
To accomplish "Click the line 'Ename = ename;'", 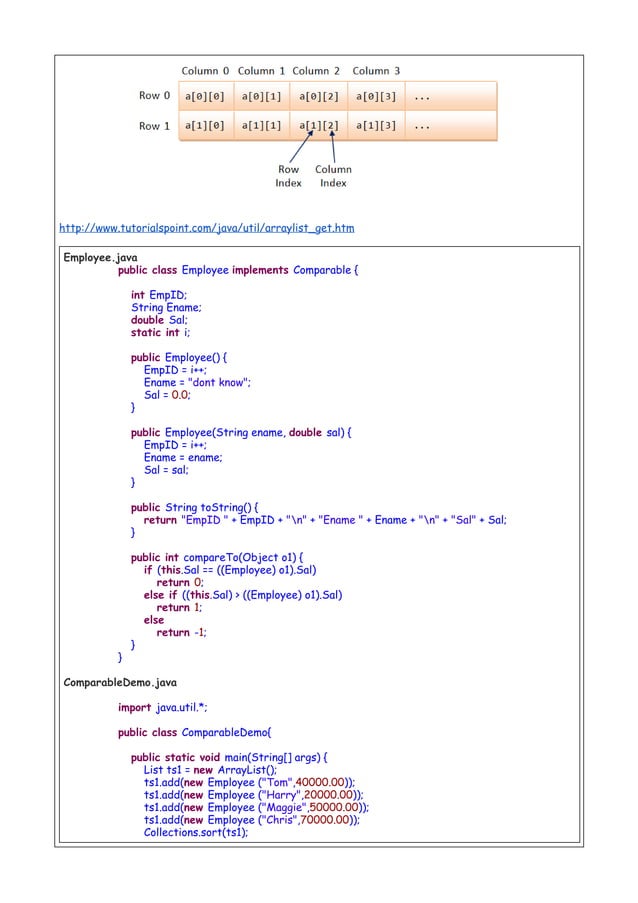I will tap(183, 458).
